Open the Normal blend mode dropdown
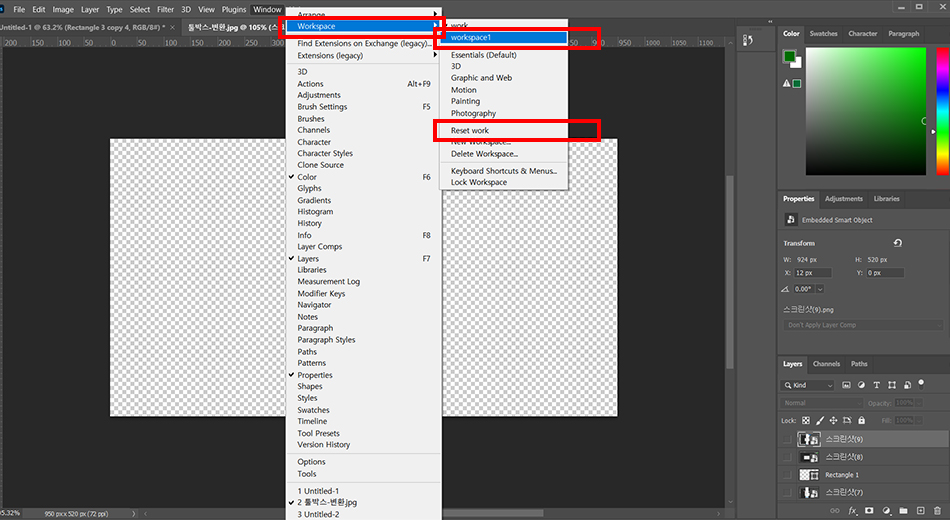Screen dimensions: 950x520 [x=821, y=403]
